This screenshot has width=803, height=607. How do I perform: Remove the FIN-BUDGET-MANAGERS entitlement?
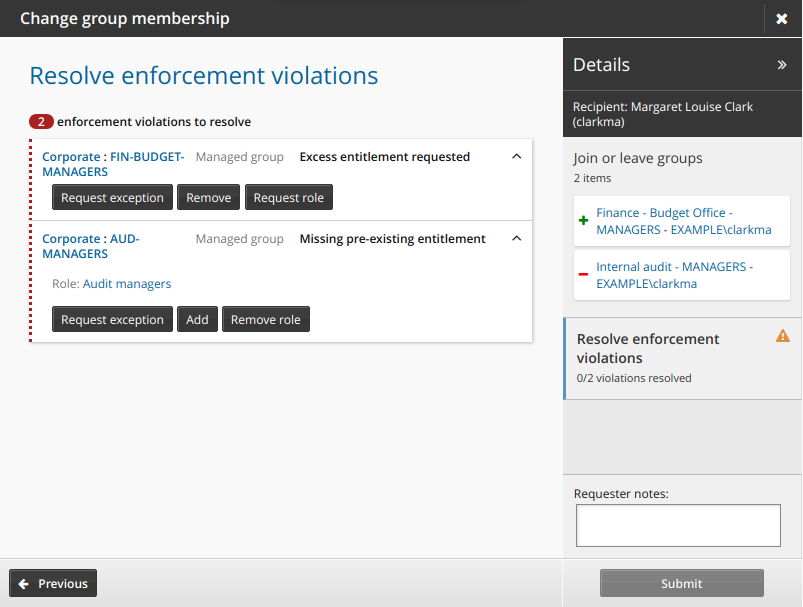[x=209, y=198]
